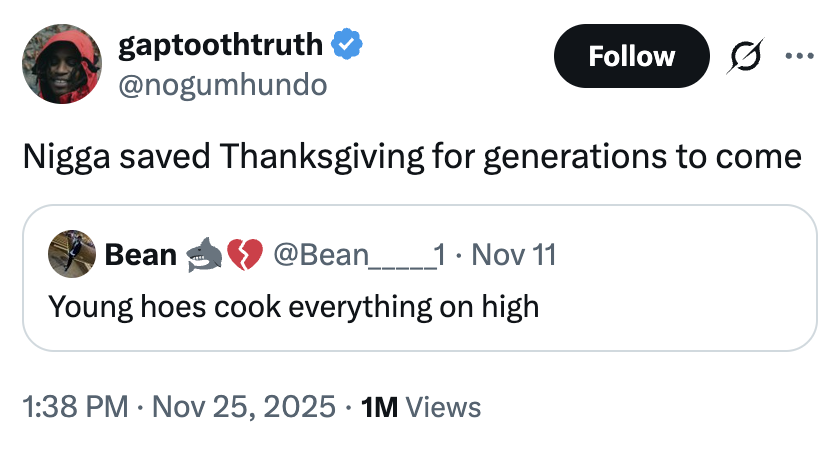Open gaptoothtruth's profile avatar
Image resolution: width=838 pixels, height=452 pixels.
[62, 64]
